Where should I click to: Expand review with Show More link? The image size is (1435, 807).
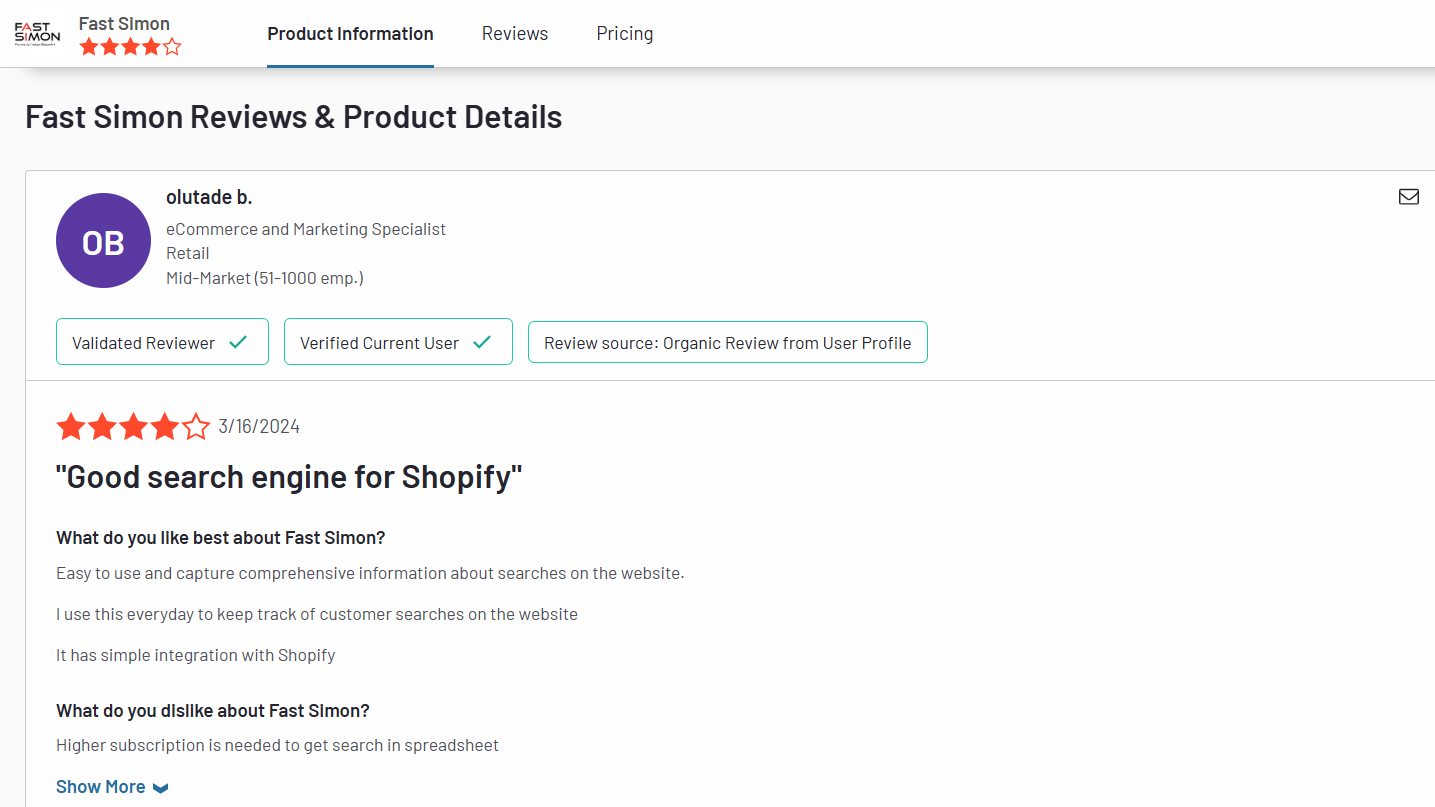coord(101,787)
